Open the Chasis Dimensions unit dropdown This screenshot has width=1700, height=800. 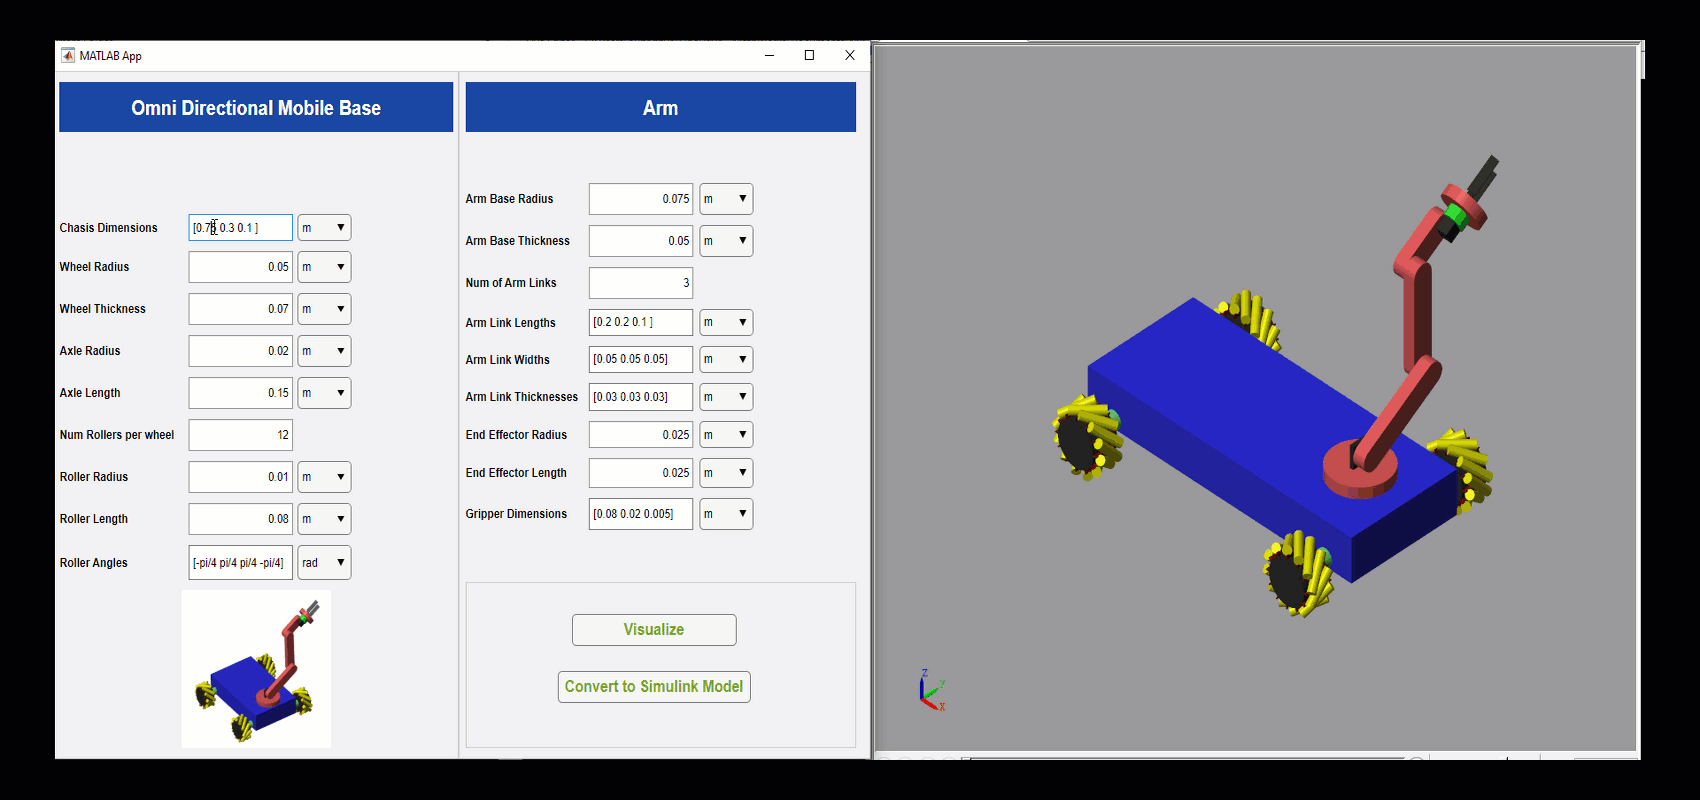pos(324,228)
